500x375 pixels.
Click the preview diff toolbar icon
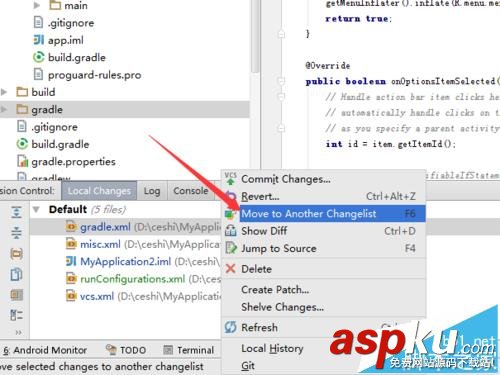[x=16, y=295]
